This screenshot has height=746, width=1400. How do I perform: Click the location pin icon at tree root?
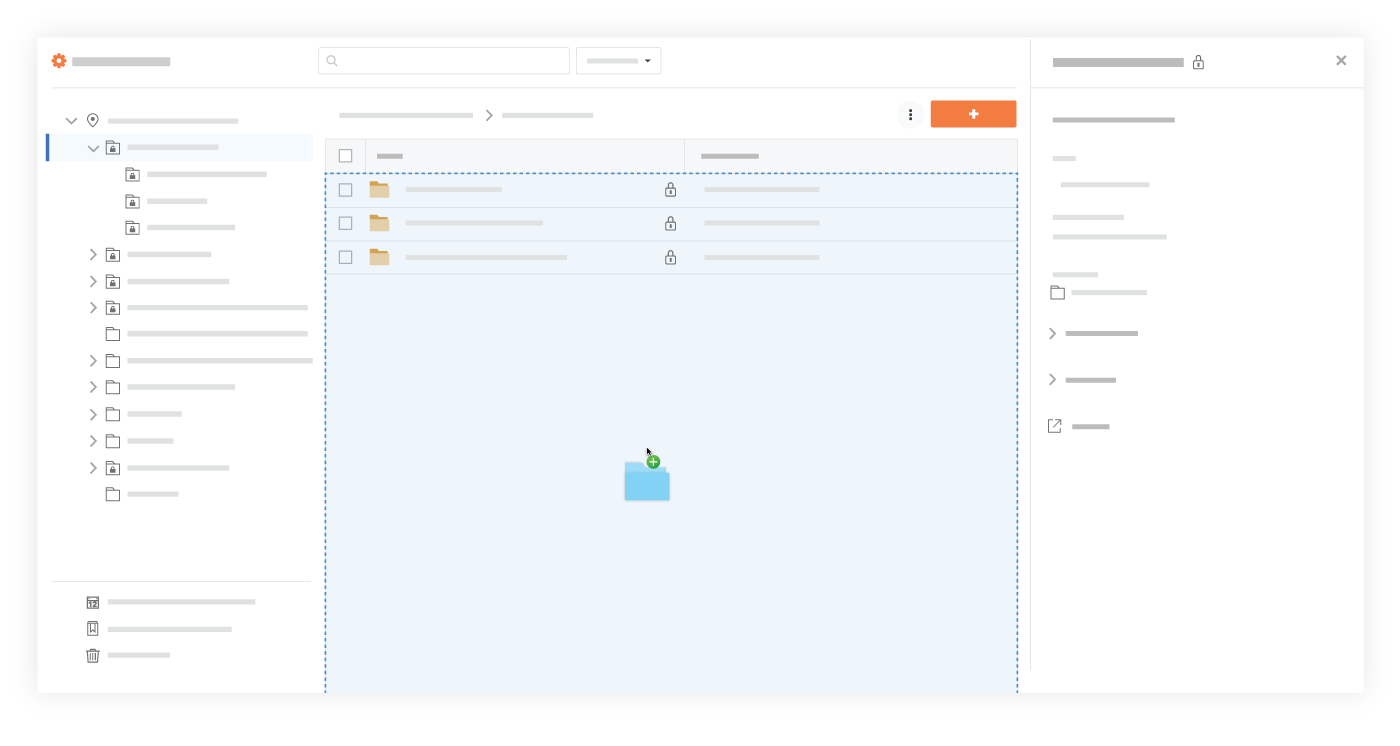(x=93, y=121)
